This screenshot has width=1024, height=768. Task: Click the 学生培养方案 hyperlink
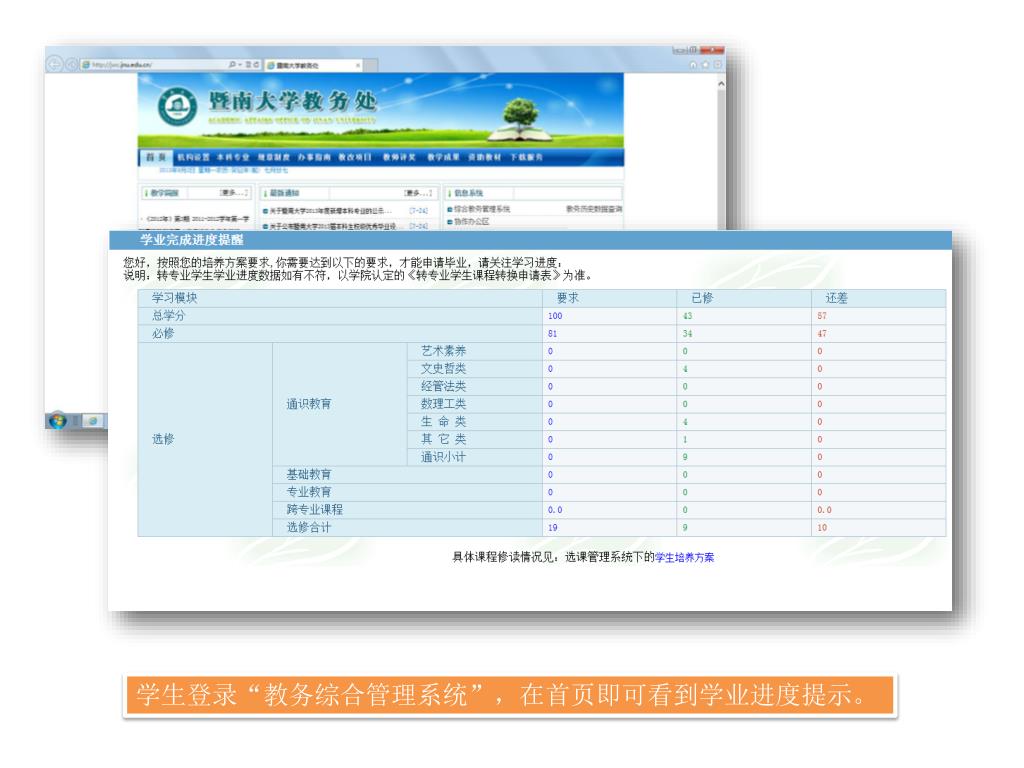pyautogui.click(x=684, y=558)
